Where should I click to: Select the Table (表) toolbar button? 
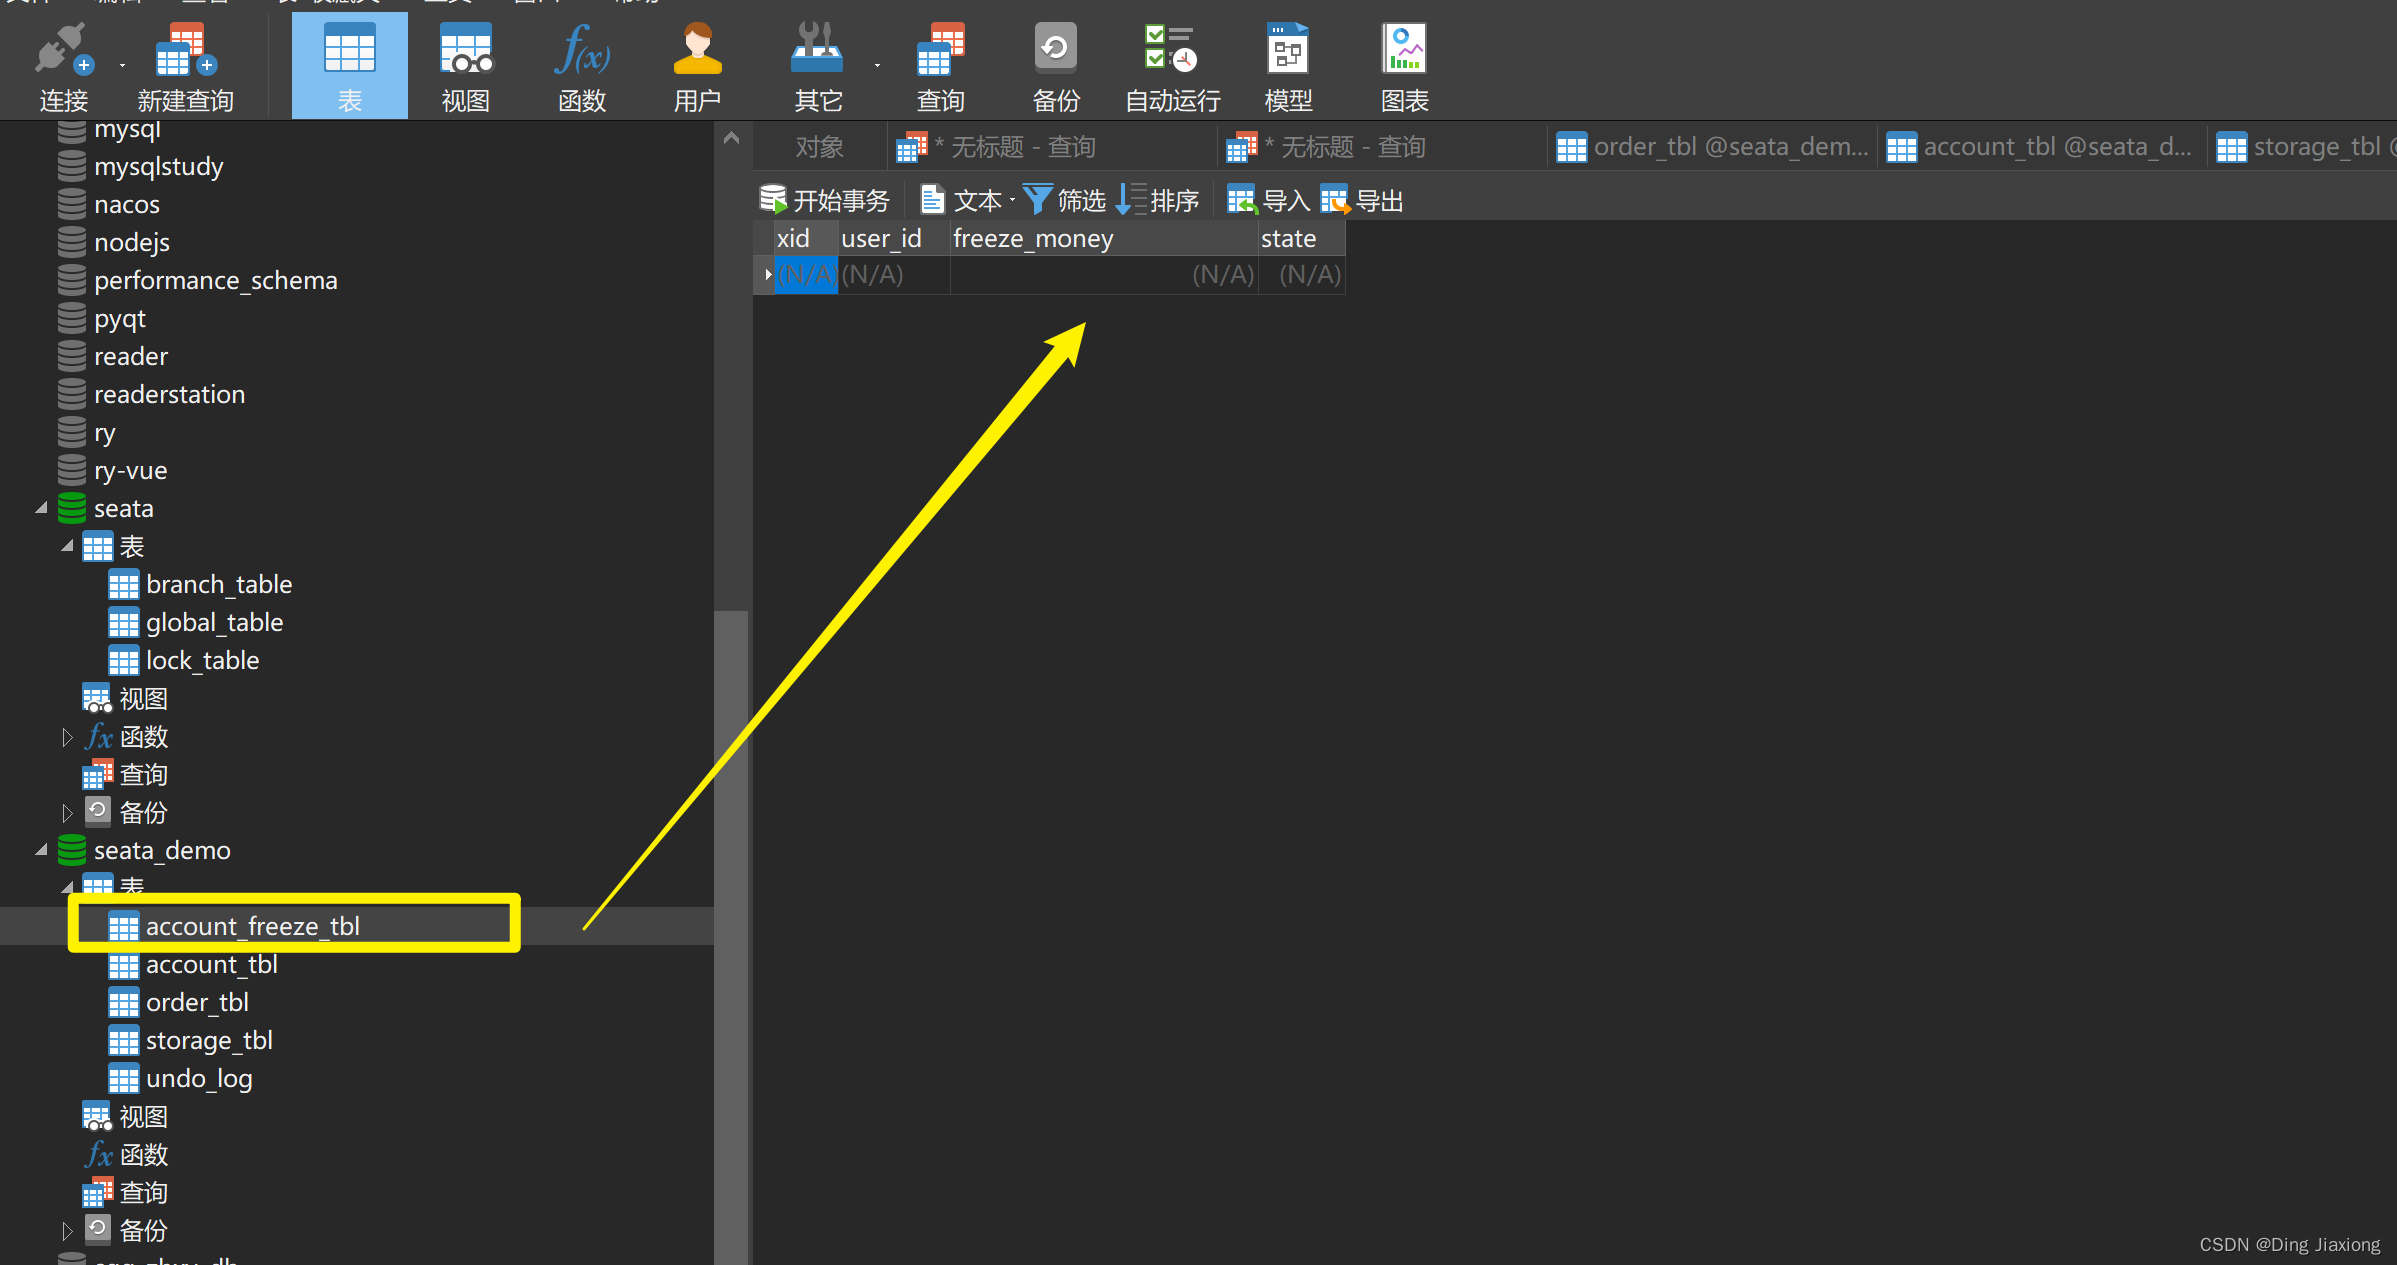349,67
